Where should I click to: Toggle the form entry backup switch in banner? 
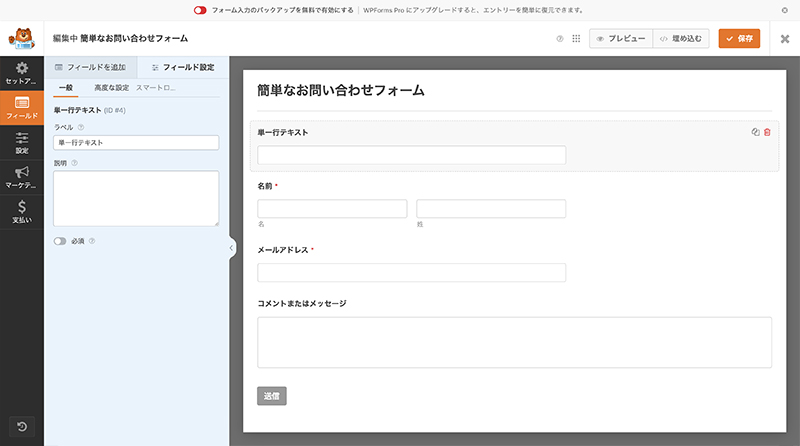coord(200,8)
